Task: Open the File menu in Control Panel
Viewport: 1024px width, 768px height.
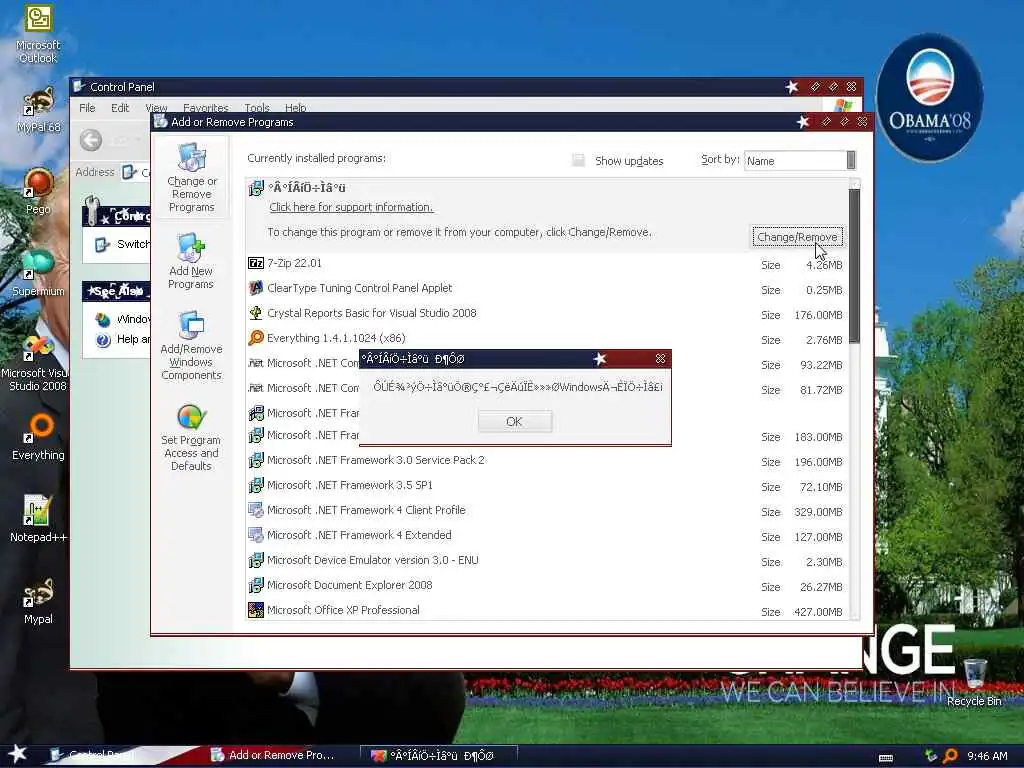Action: coord(88,108)
